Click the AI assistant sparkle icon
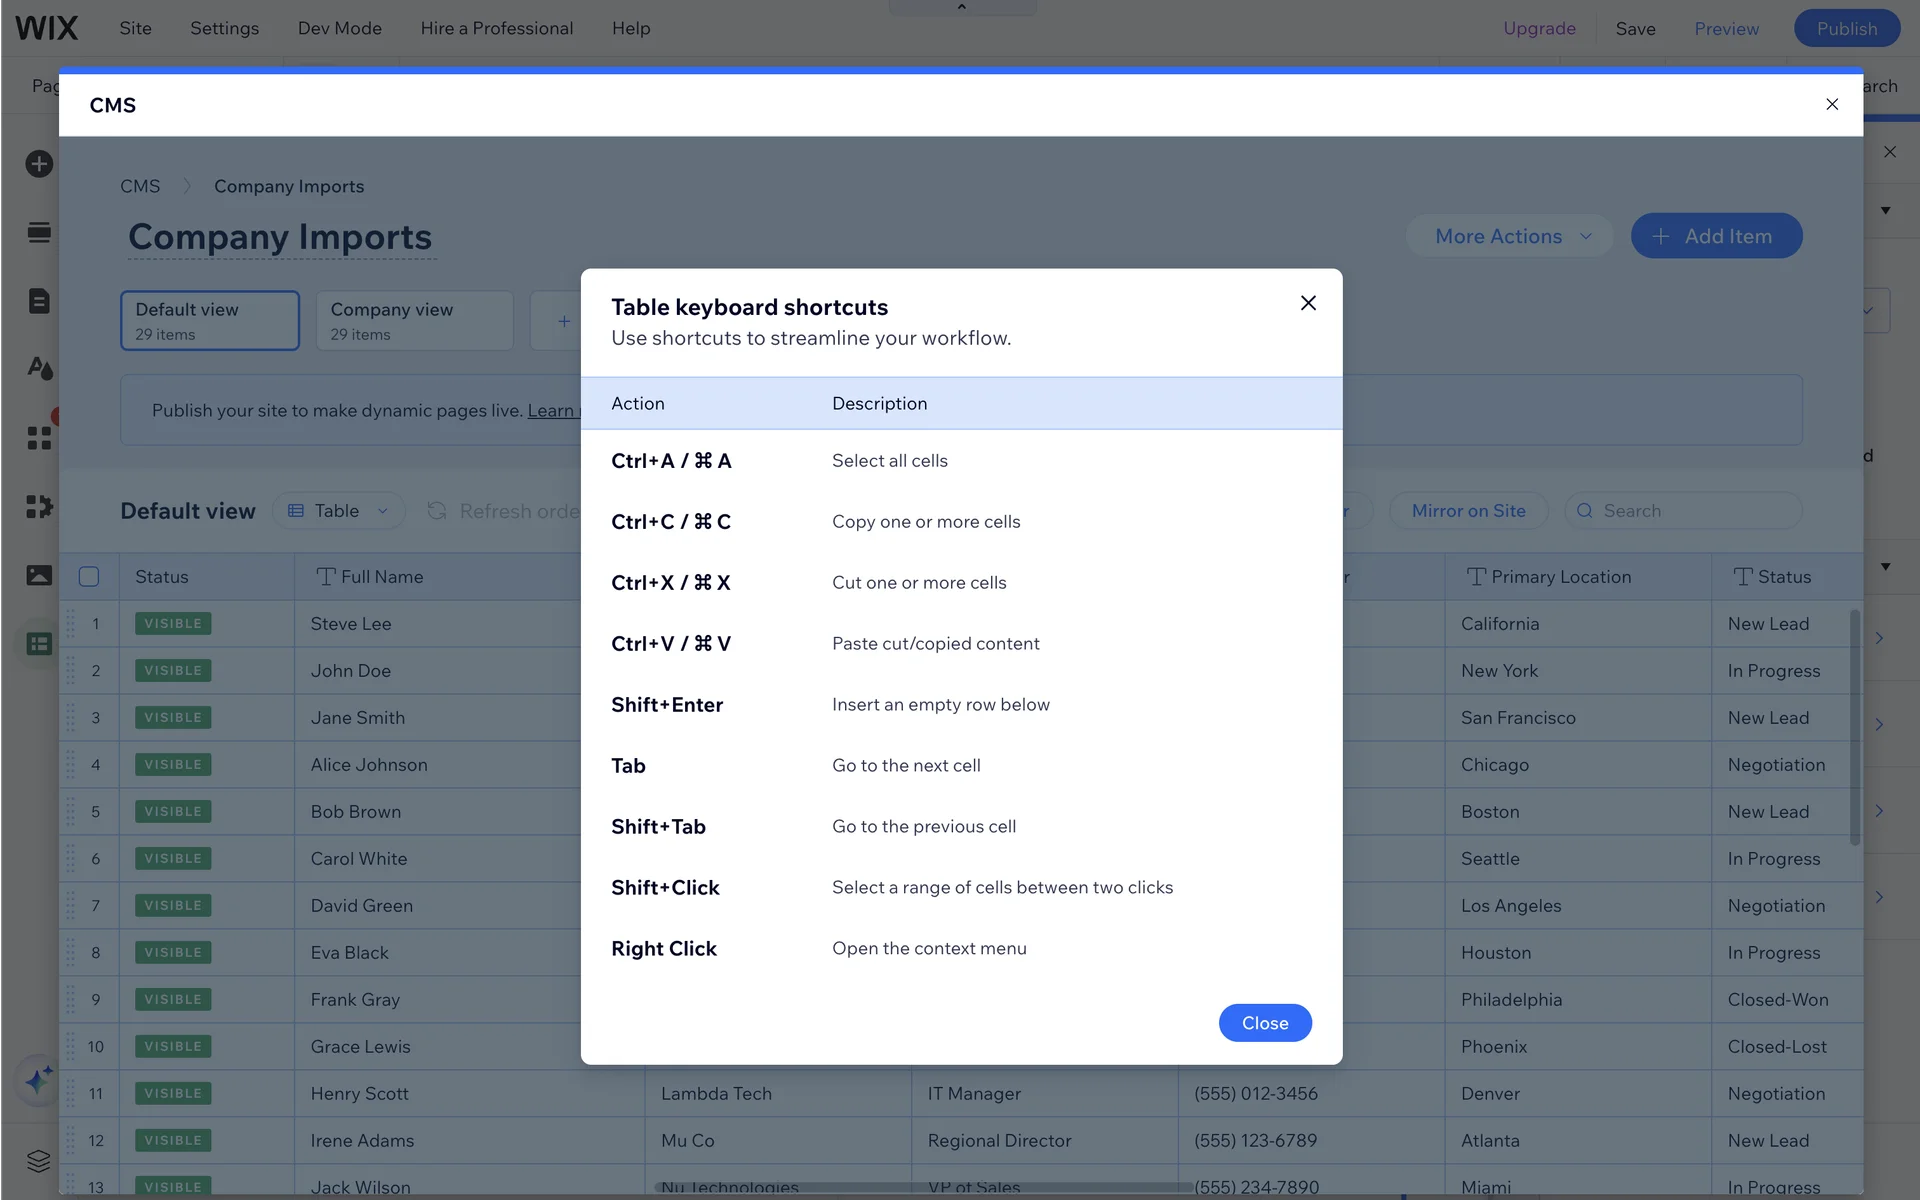The image size is (1920, 1200). pos(39,1080)
